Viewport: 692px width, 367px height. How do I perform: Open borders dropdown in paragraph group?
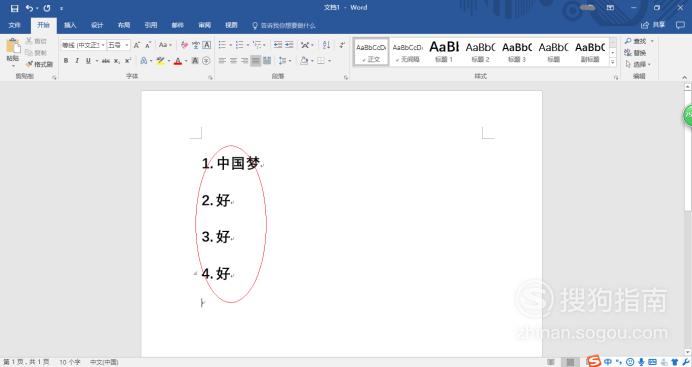click(x=330, y=61)
